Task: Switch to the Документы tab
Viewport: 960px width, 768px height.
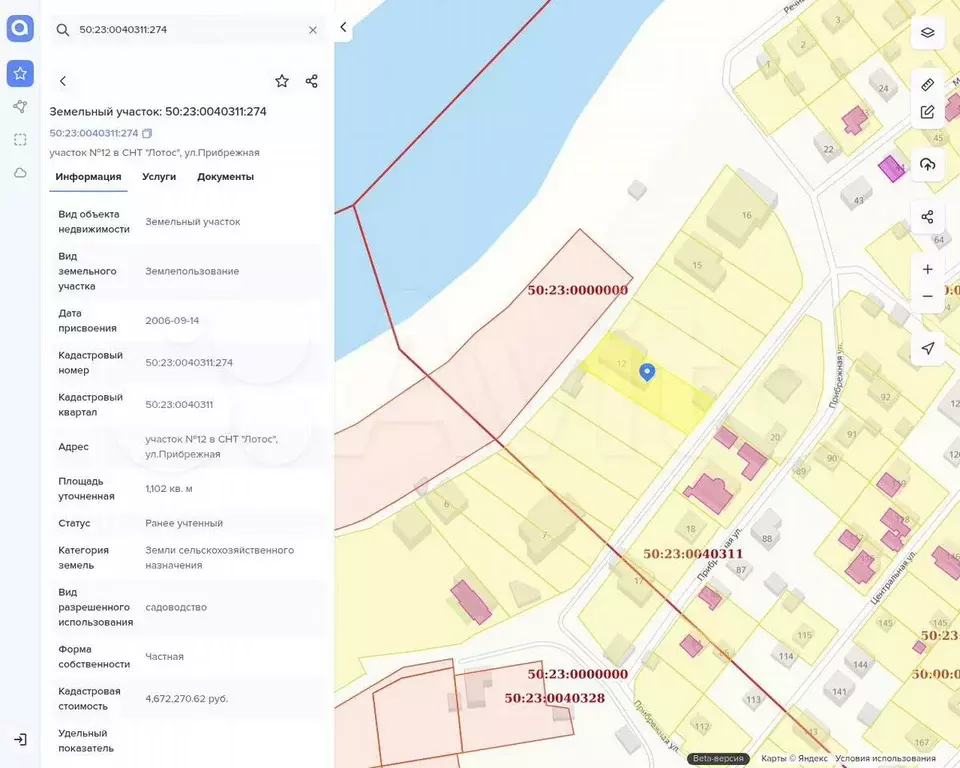Action: pyautogui.click(x=225, y=176)
